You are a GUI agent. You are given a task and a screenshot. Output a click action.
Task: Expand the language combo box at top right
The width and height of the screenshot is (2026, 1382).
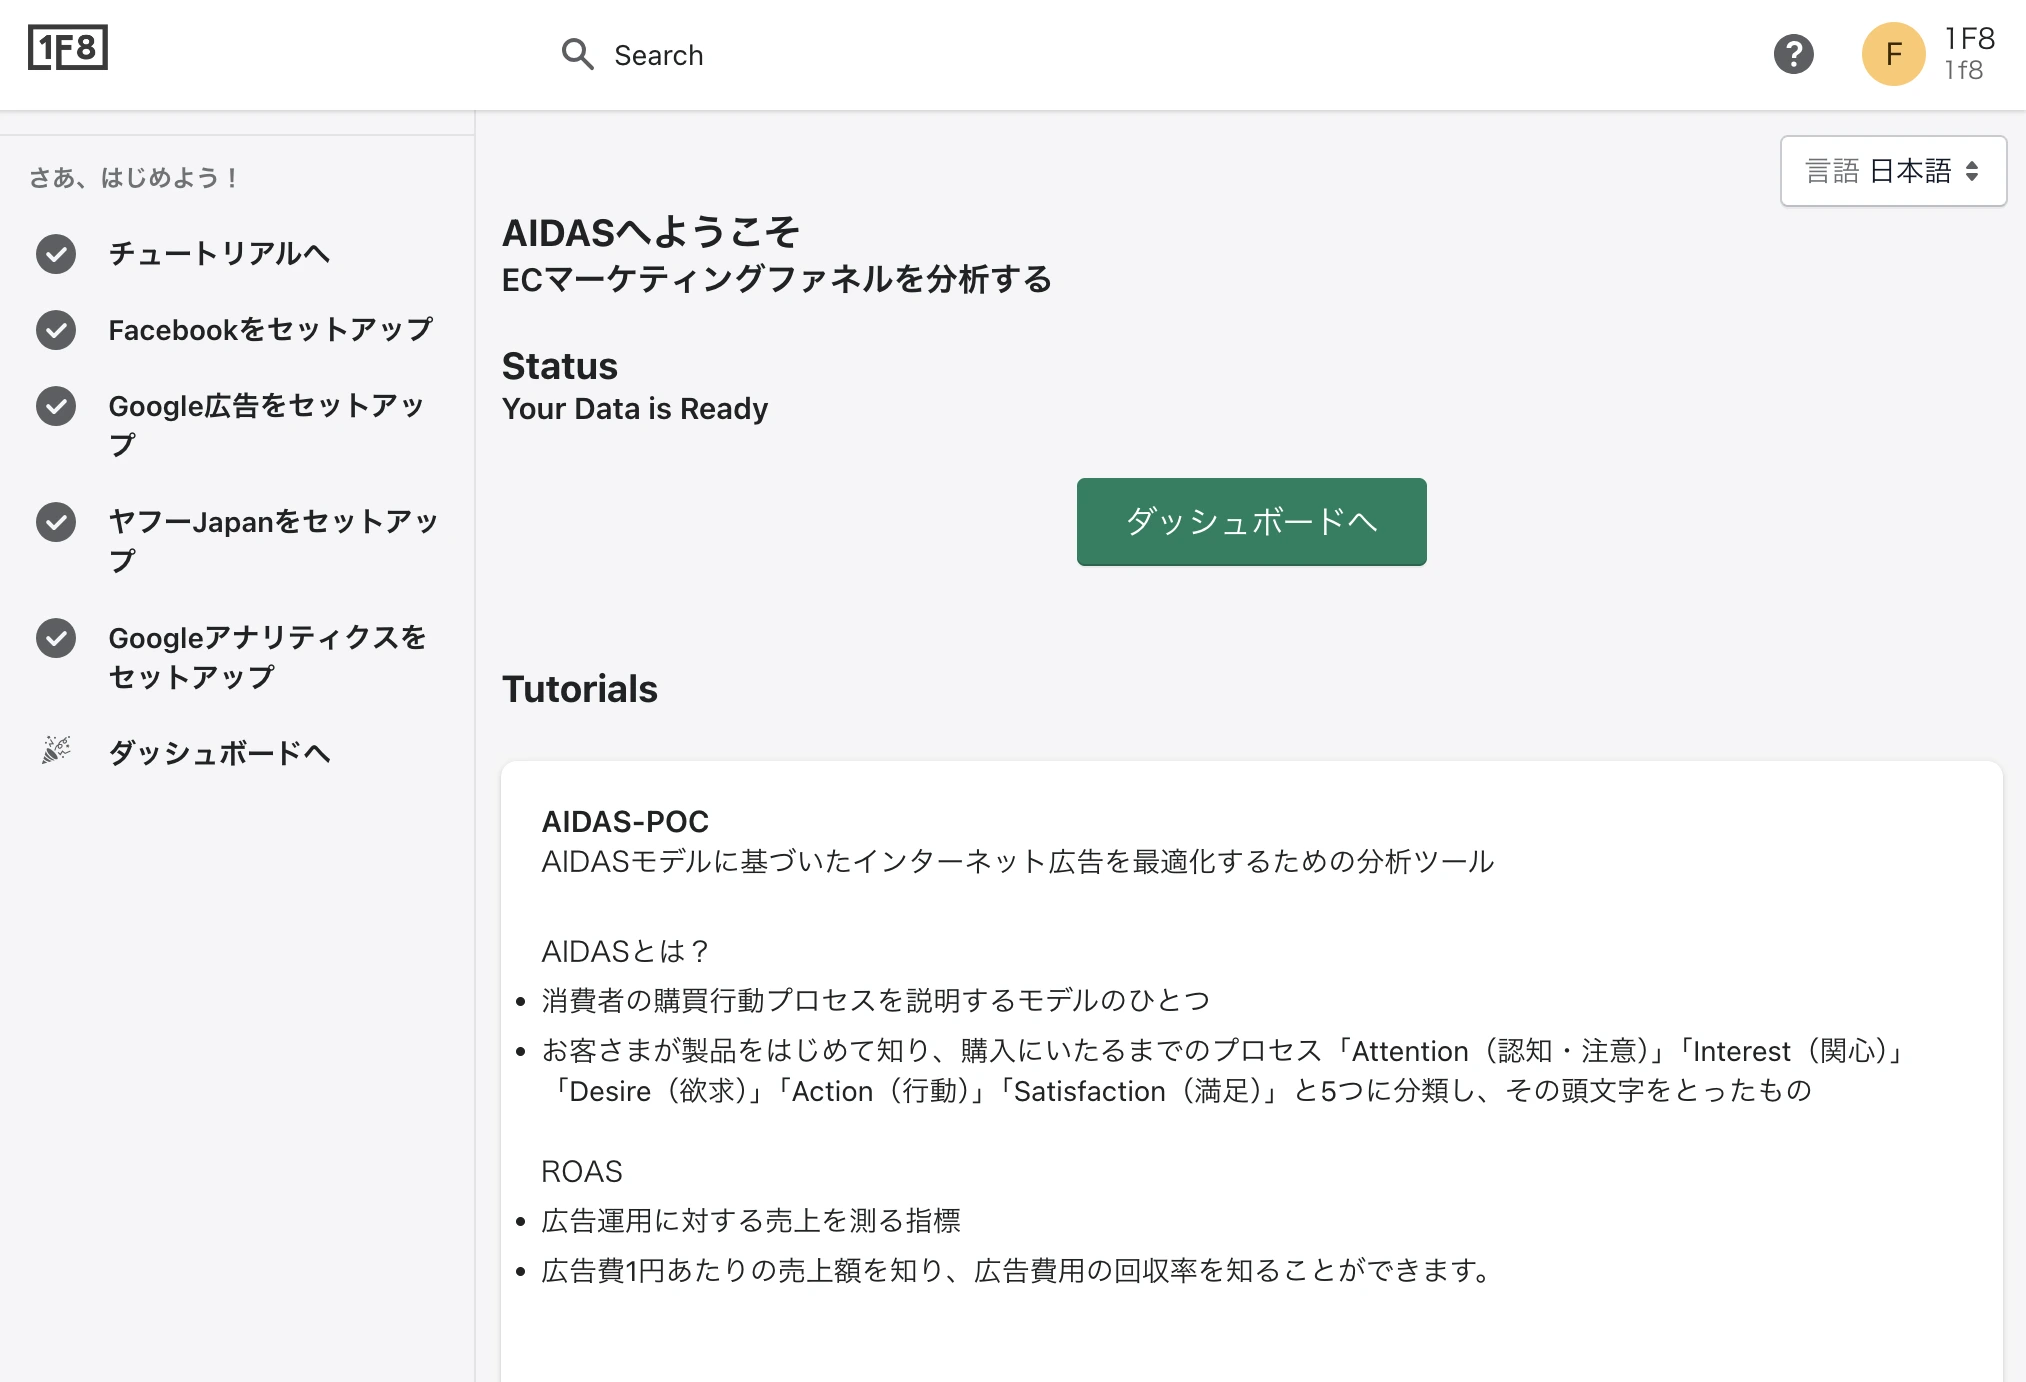pos(1892,171)
